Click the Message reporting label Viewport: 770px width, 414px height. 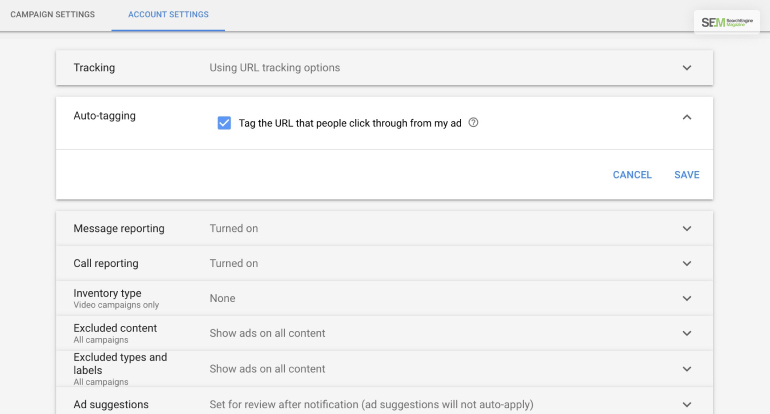pyautogui.click(x=119, y=228)
